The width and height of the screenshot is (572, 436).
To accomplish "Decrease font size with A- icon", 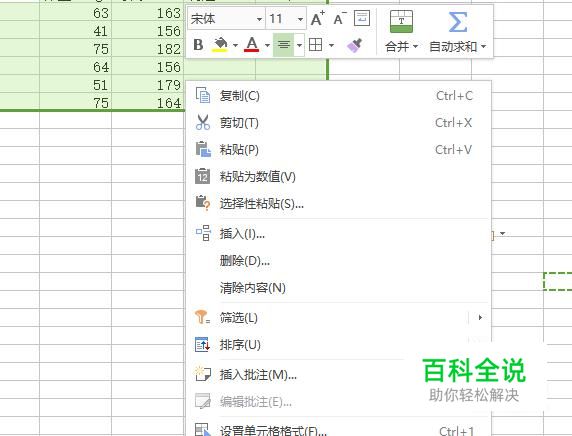I will pyautogui.click(x=340, y=18).
